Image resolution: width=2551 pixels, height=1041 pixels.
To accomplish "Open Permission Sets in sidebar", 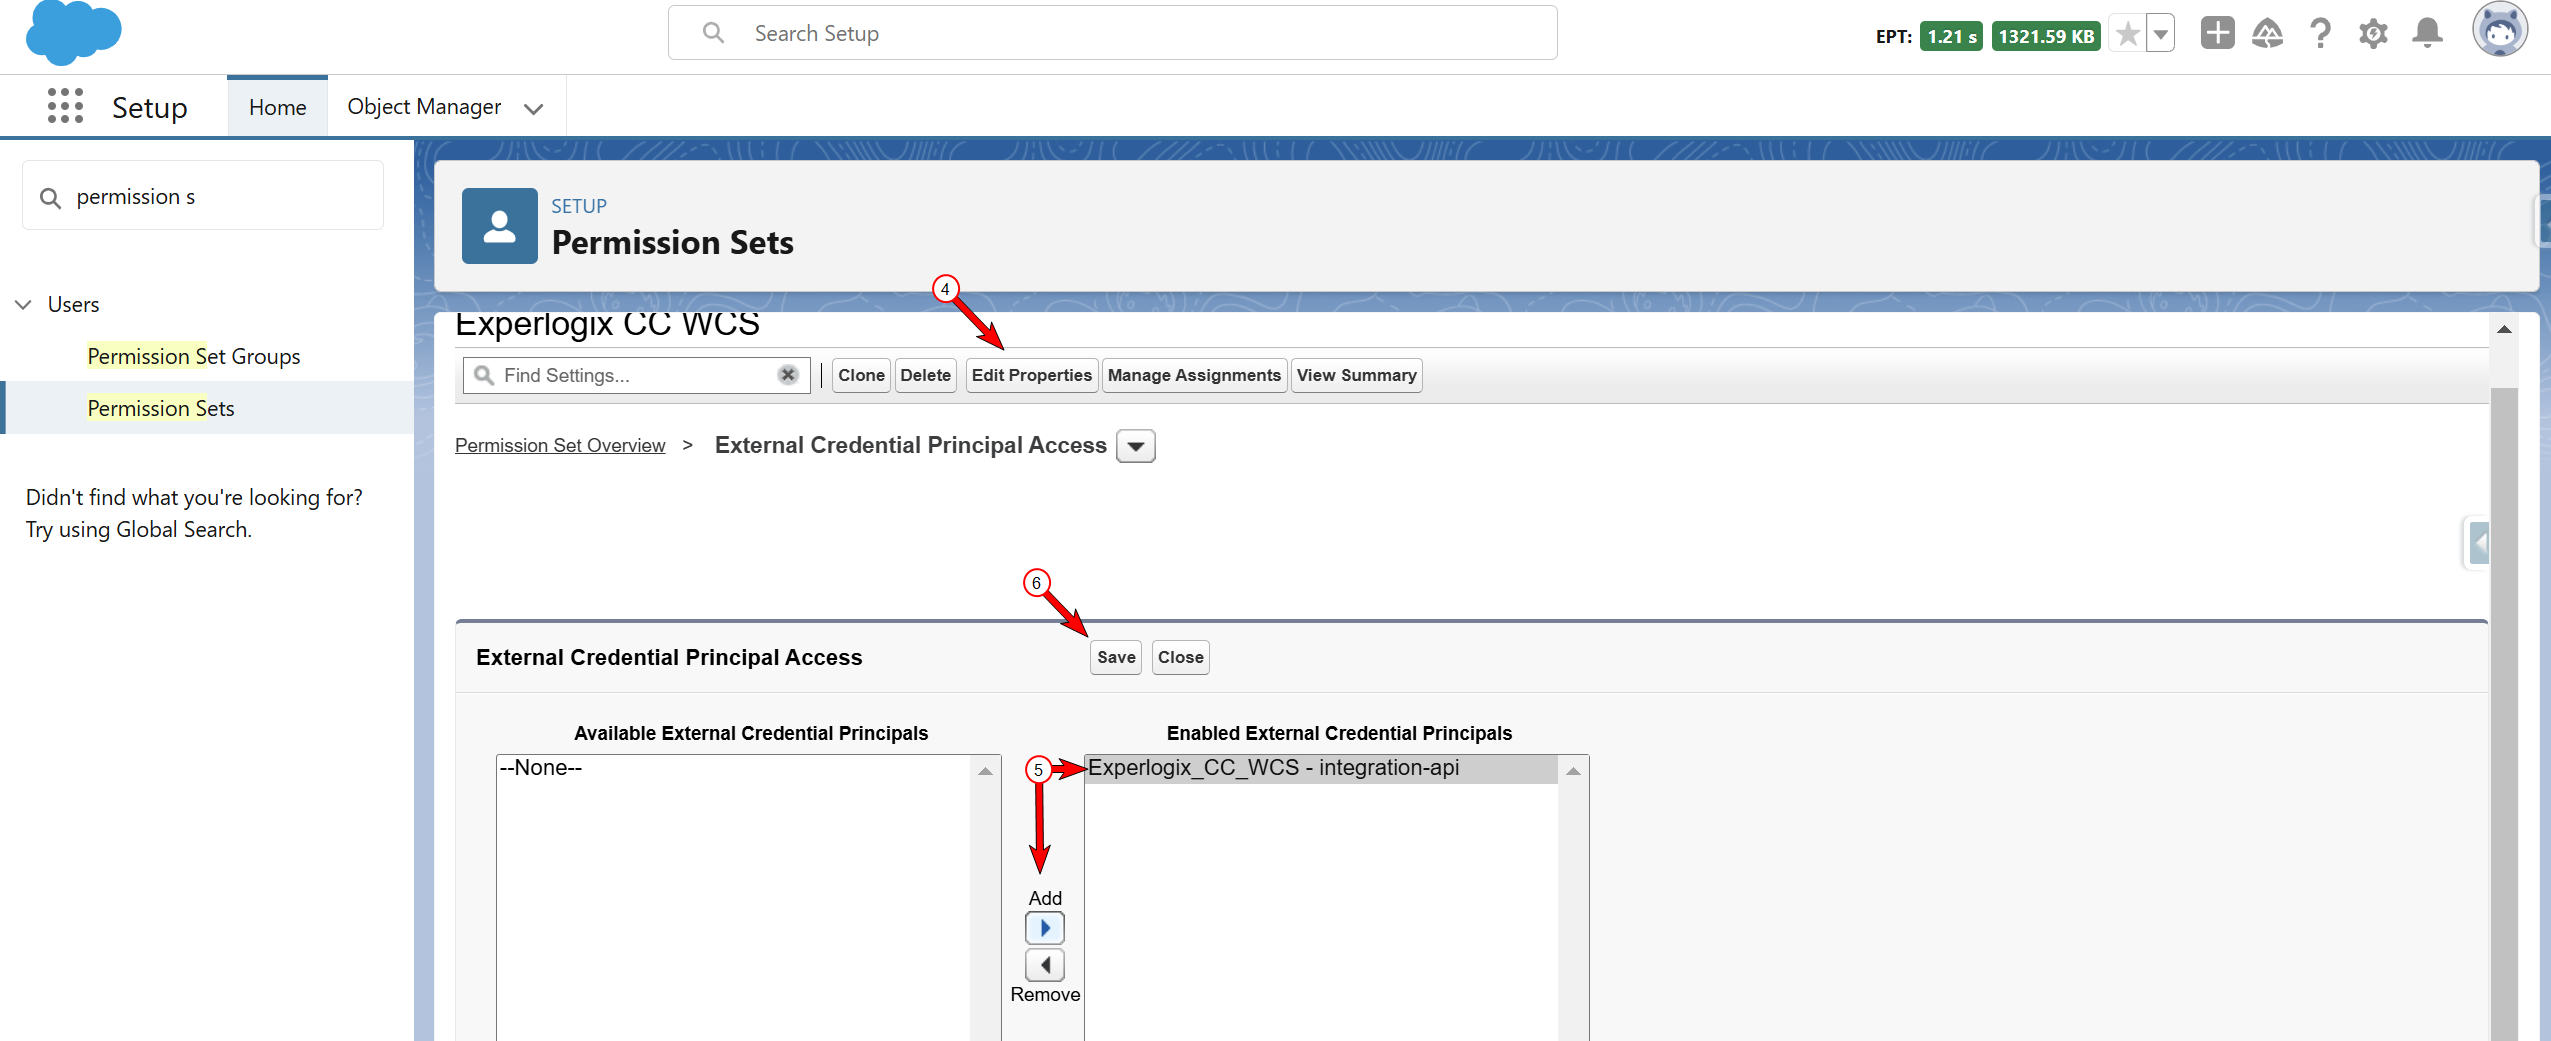I will click(161, 408).
